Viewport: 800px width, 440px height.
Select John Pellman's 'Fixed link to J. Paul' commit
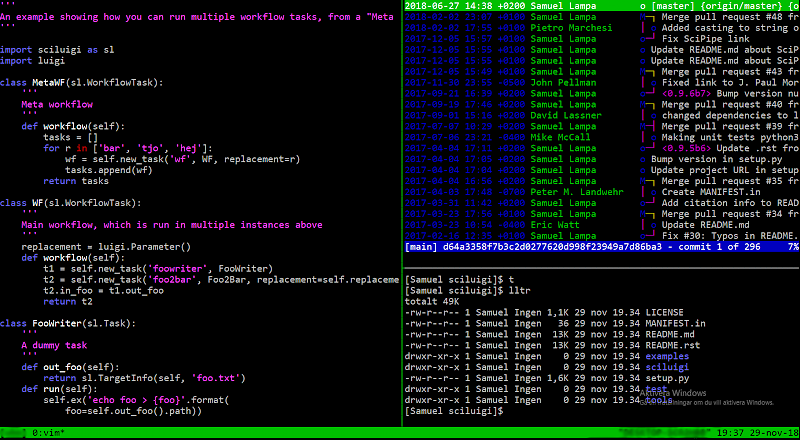pyautogui.click(x=602, y=82)
